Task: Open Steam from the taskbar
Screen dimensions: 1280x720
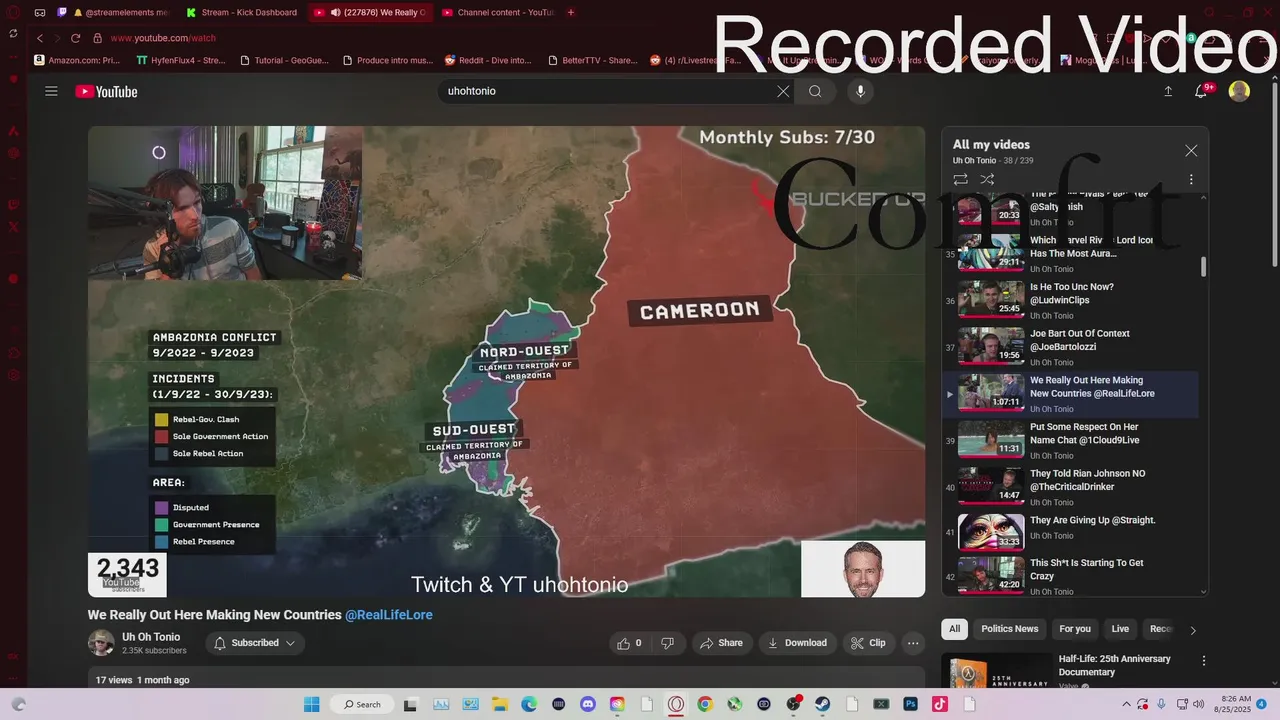Action: pos(823,704)
